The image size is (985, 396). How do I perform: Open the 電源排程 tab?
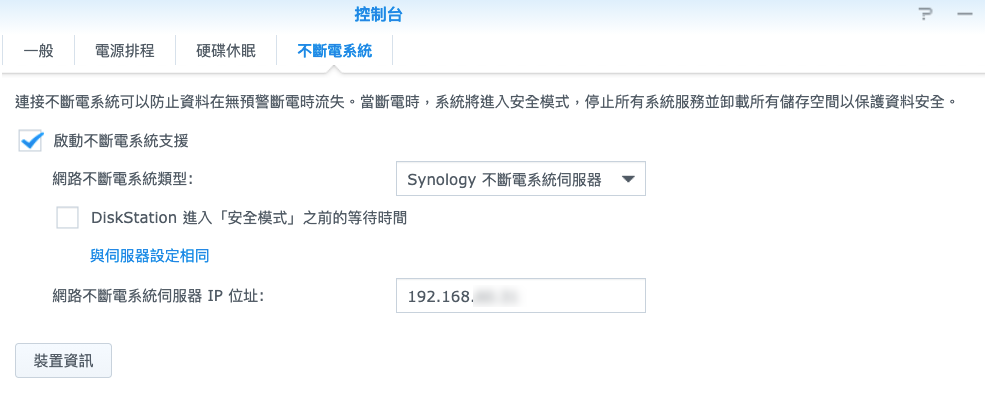[x=124, y=51]
